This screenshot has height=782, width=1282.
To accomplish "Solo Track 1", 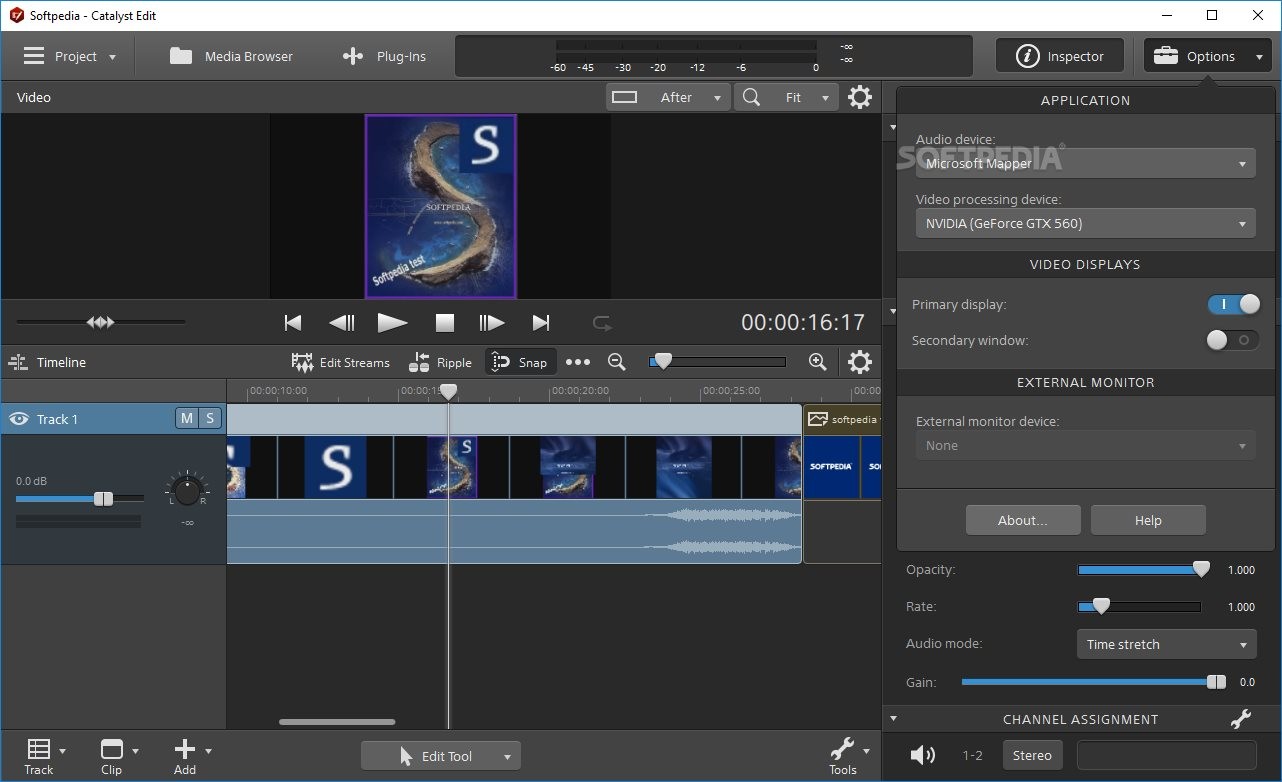I will click(210, 418).
